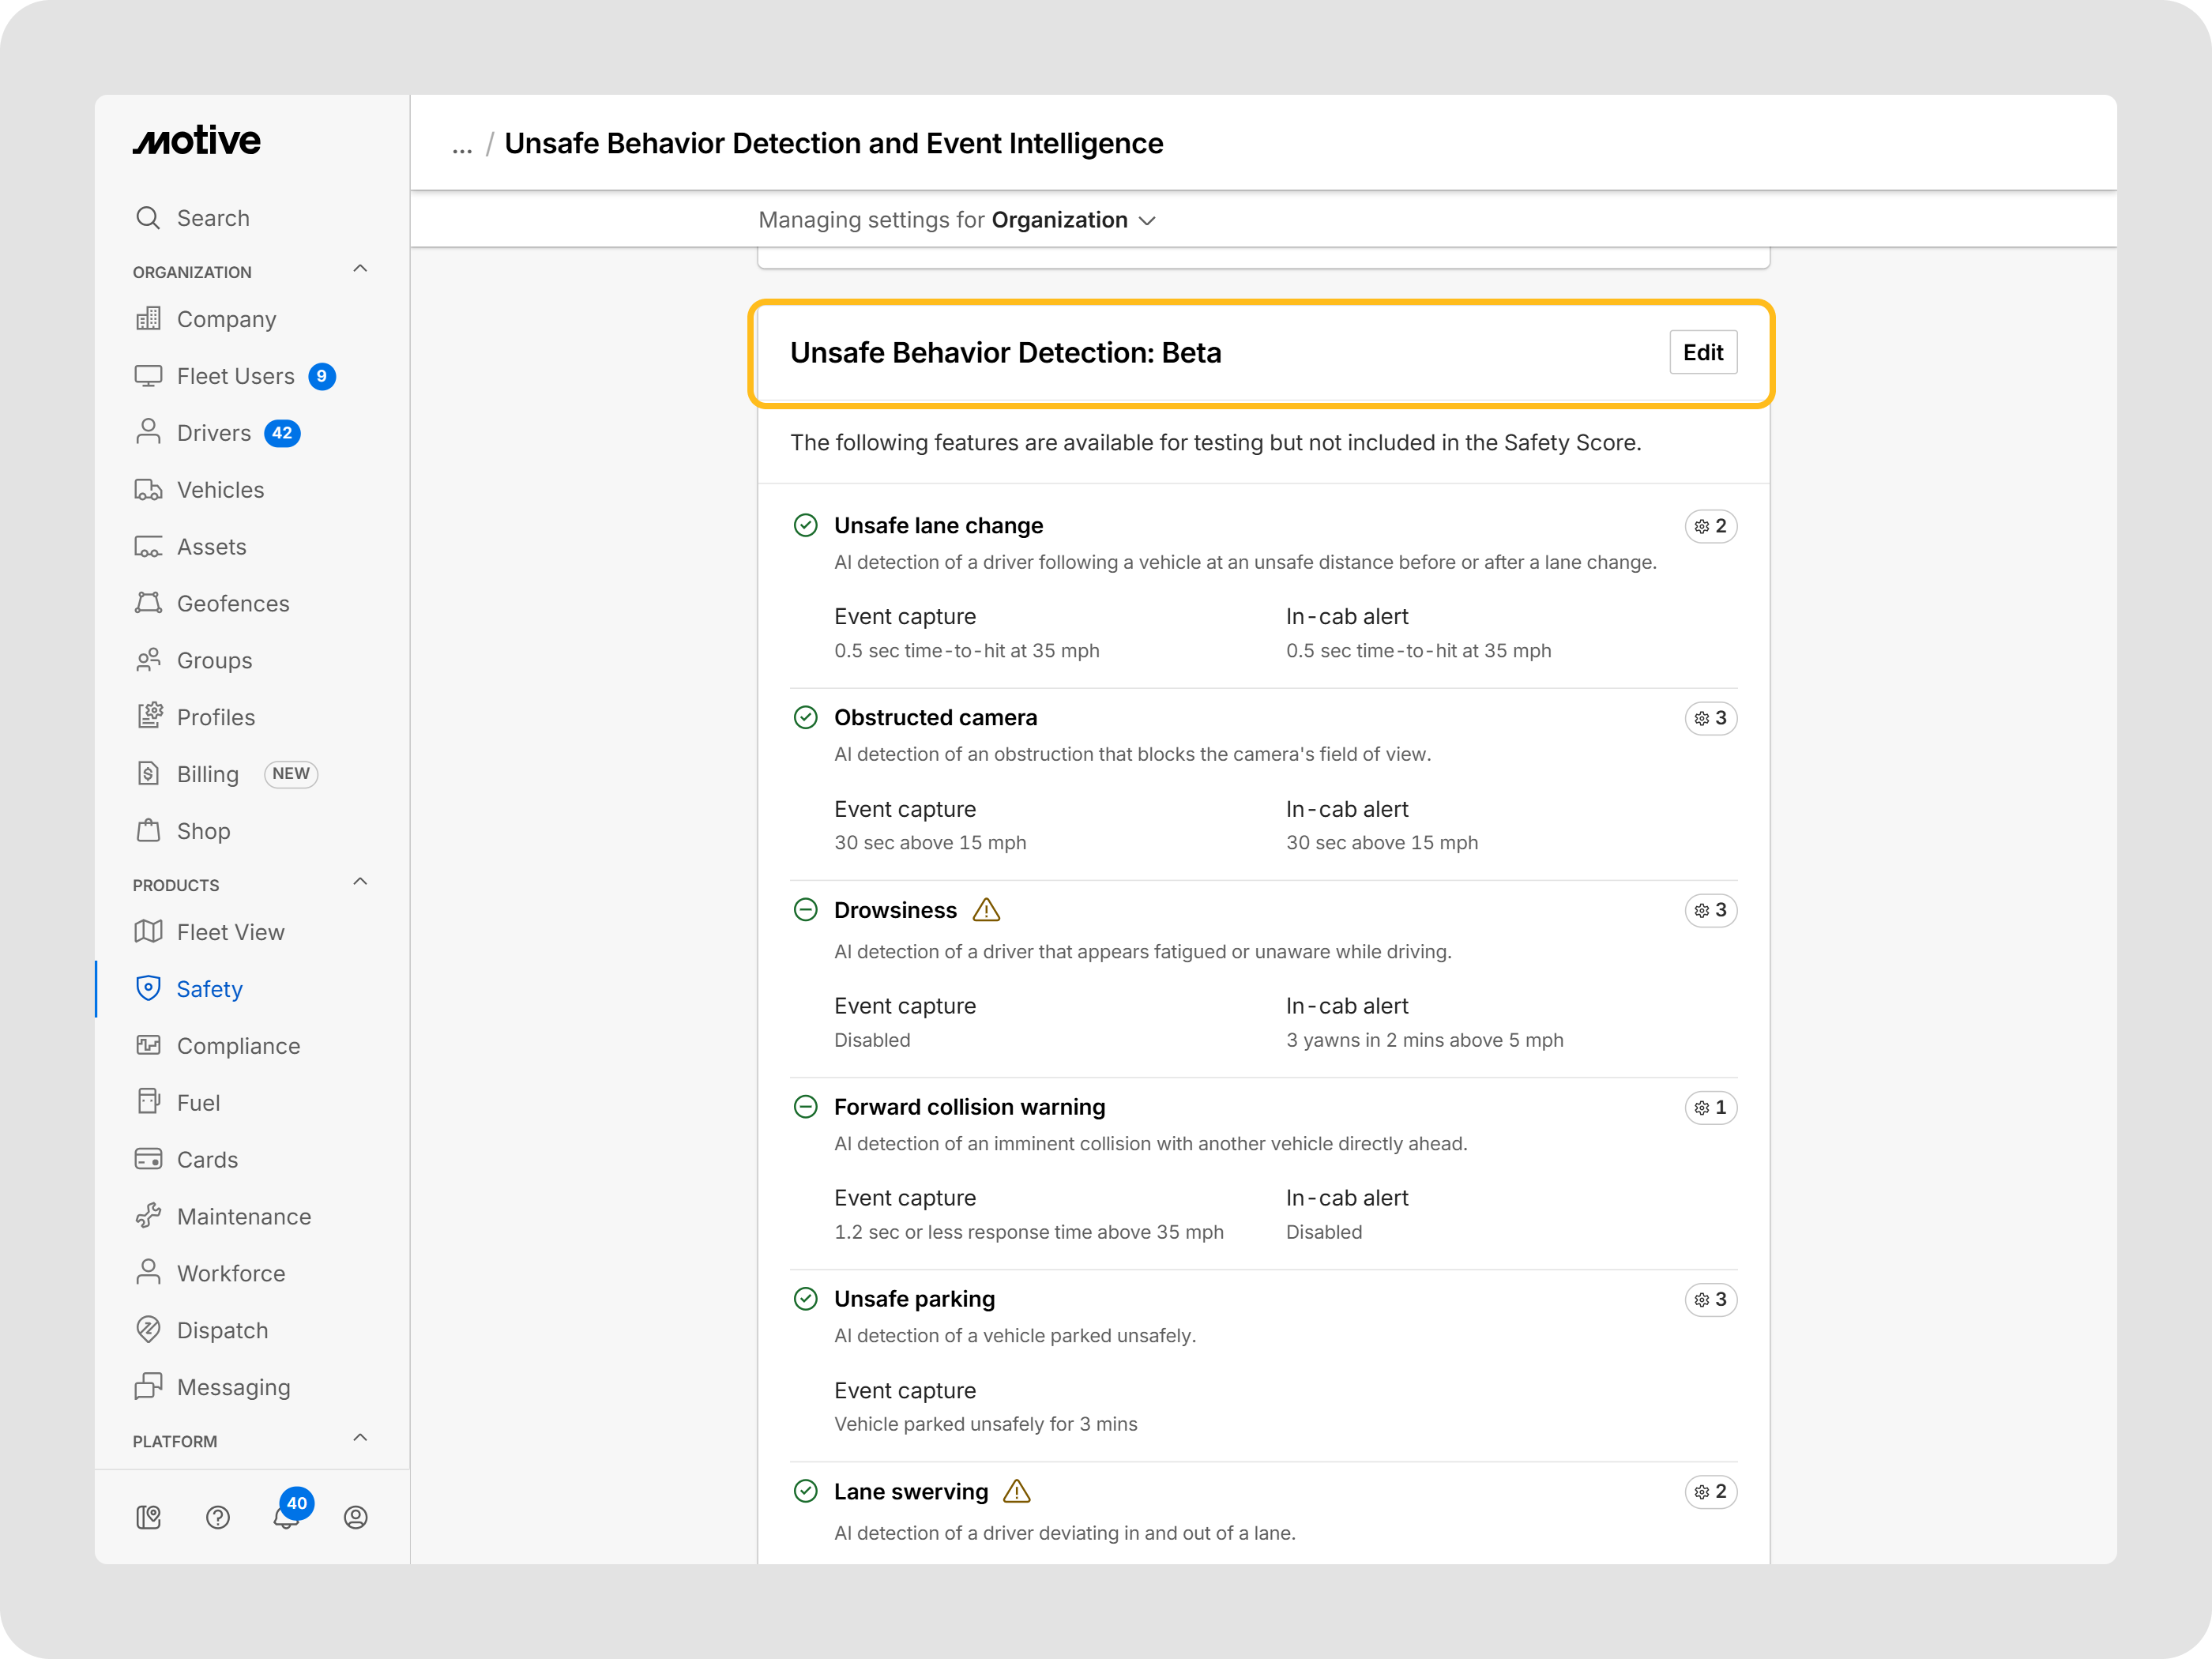Image resolution: width=2212 pixels, height=1659 pixels.
Task: Toggle the Drowsiness partial status circle
Action: (x=805, y=910)
